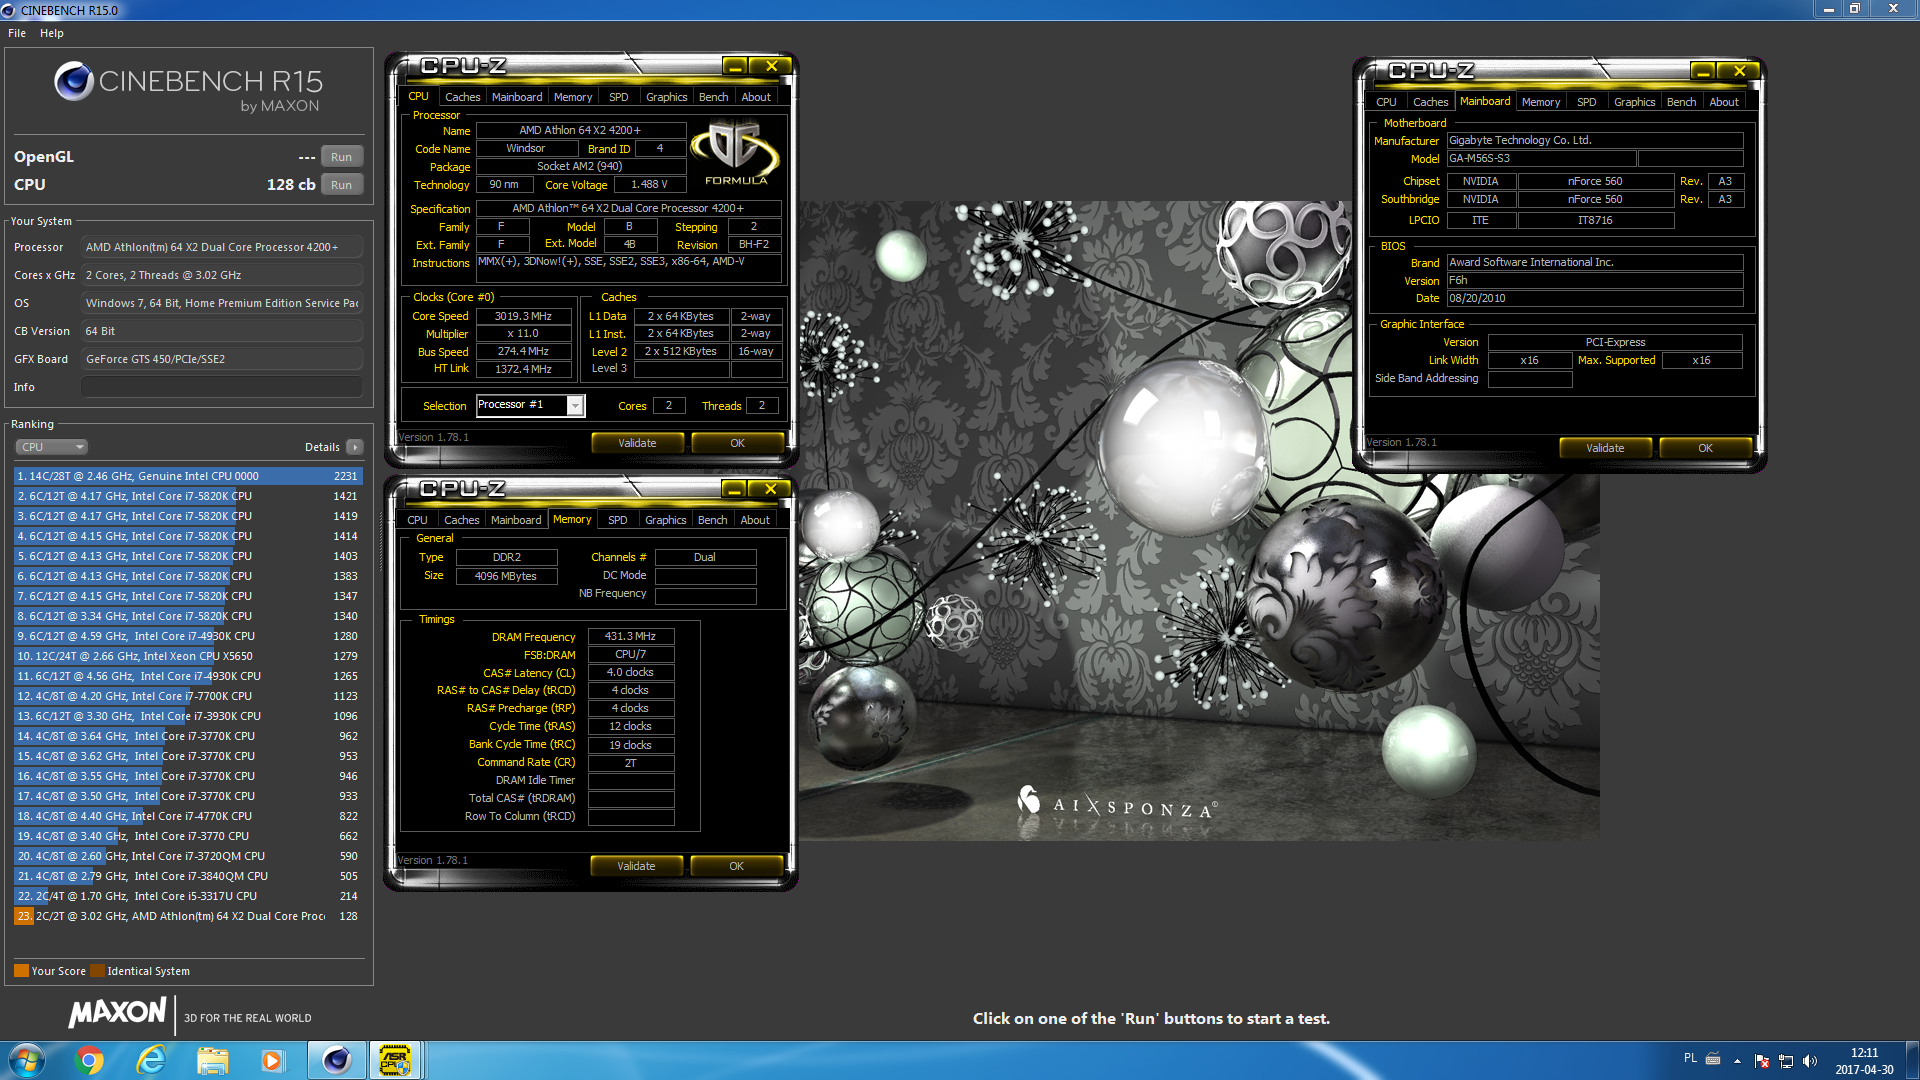Click the PL language indicator
The image size is (1920, 1080).
[1690, 1058]
